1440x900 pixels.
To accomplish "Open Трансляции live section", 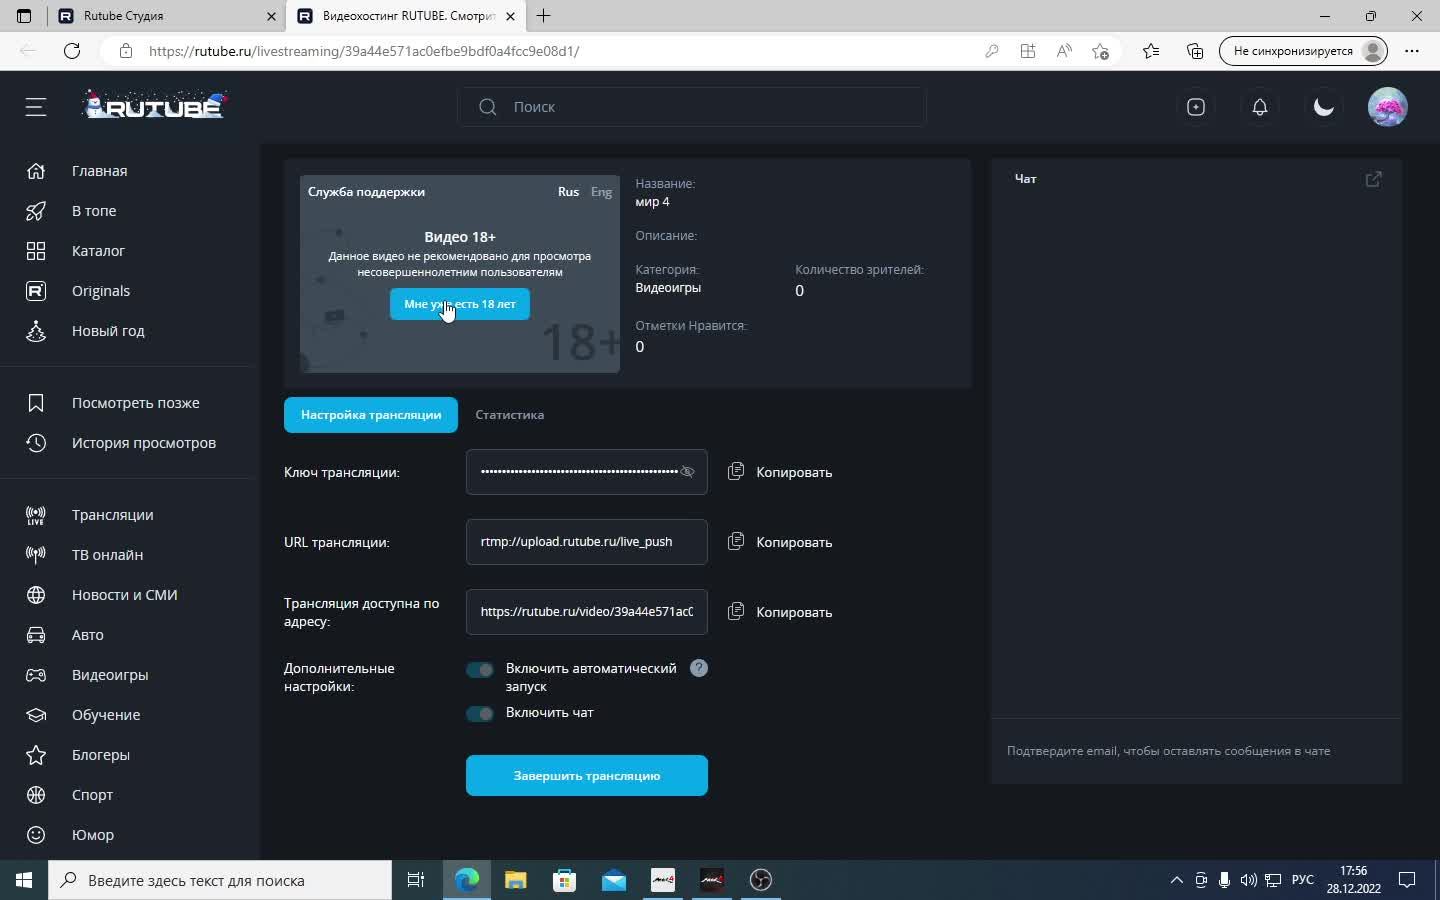I will click(x=112, y=515).
